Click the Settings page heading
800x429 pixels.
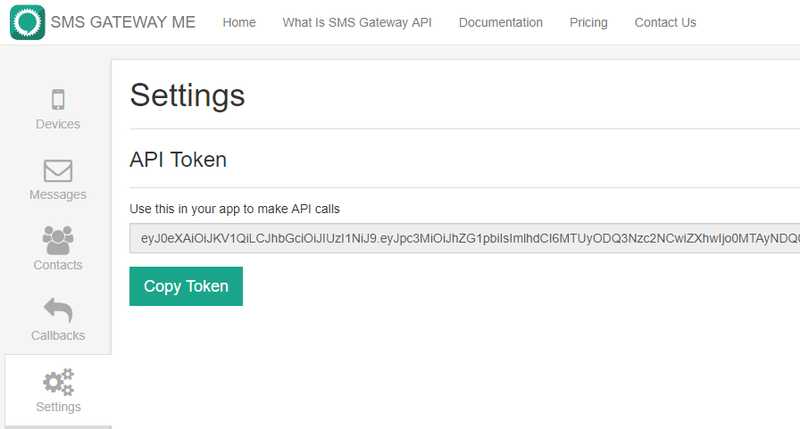(187, 95)
